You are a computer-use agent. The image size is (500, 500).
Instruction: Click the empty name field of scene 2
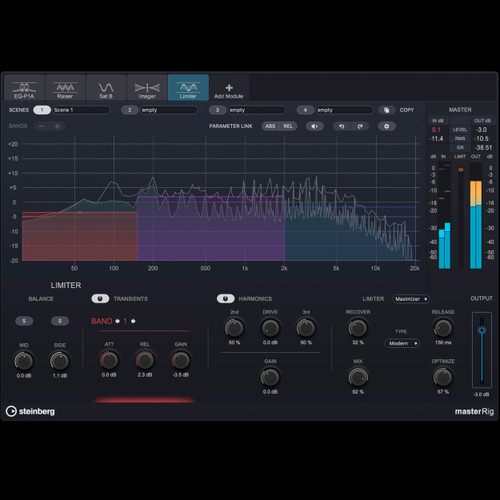169,110
